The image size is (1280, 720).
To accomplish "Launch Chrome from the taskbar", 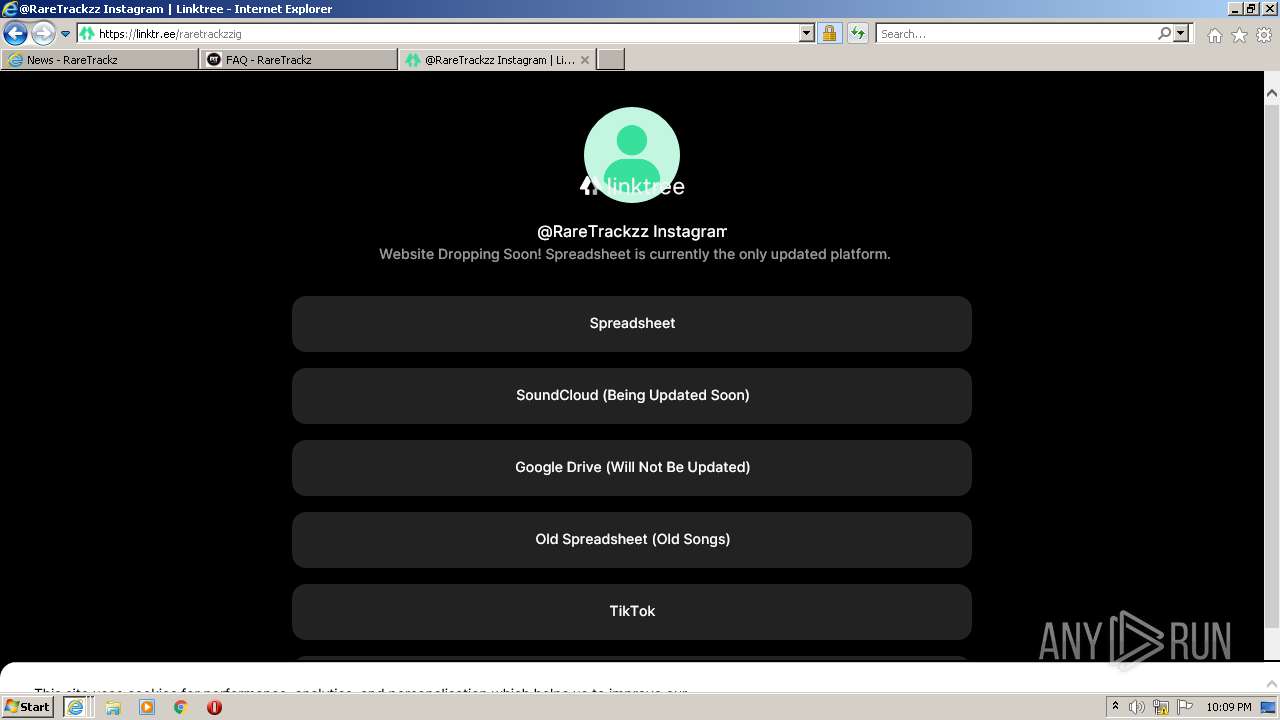I will 181,707.
